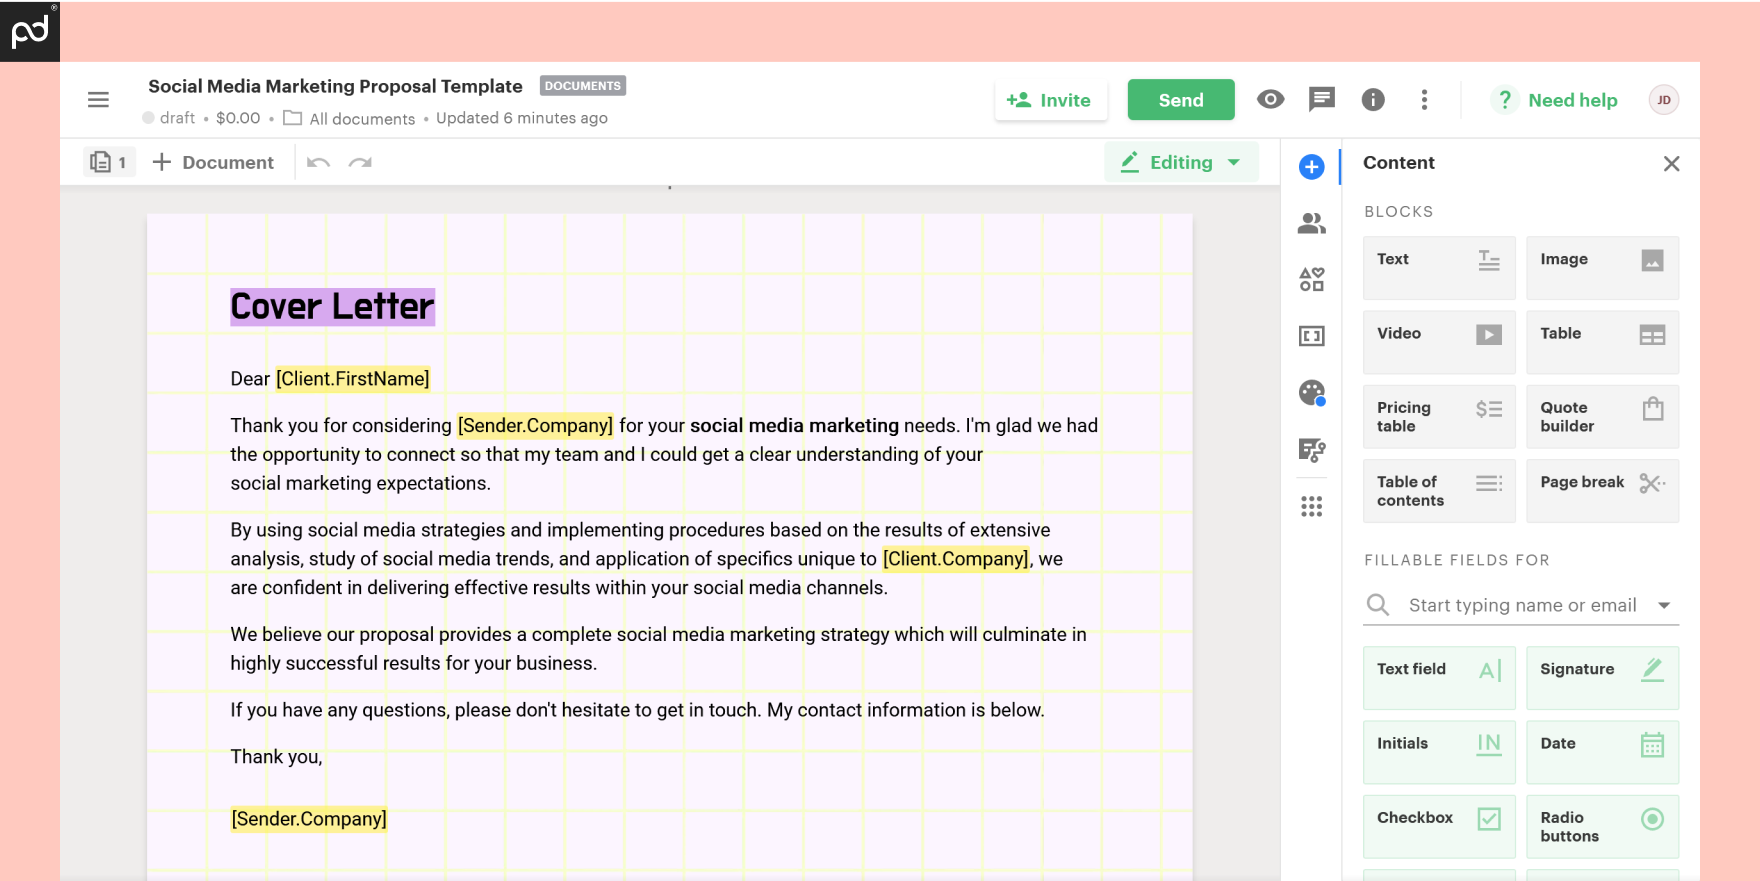Add a Pricing table block
This screenshot has width=1760, height=881.
pos(1439,416)
